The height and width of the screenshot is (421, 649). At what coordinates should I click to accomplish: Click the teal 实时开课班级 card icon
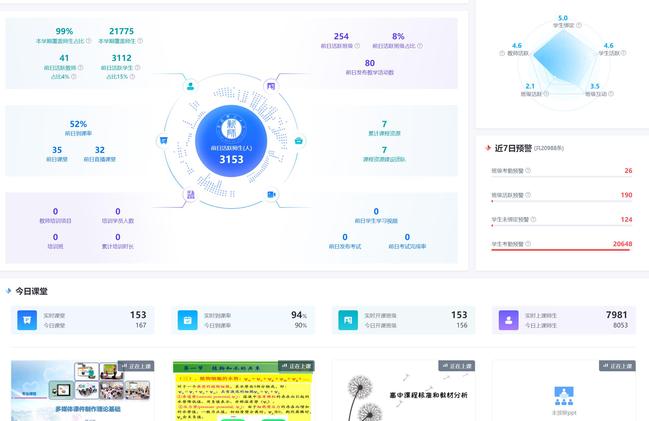[348, 320]
